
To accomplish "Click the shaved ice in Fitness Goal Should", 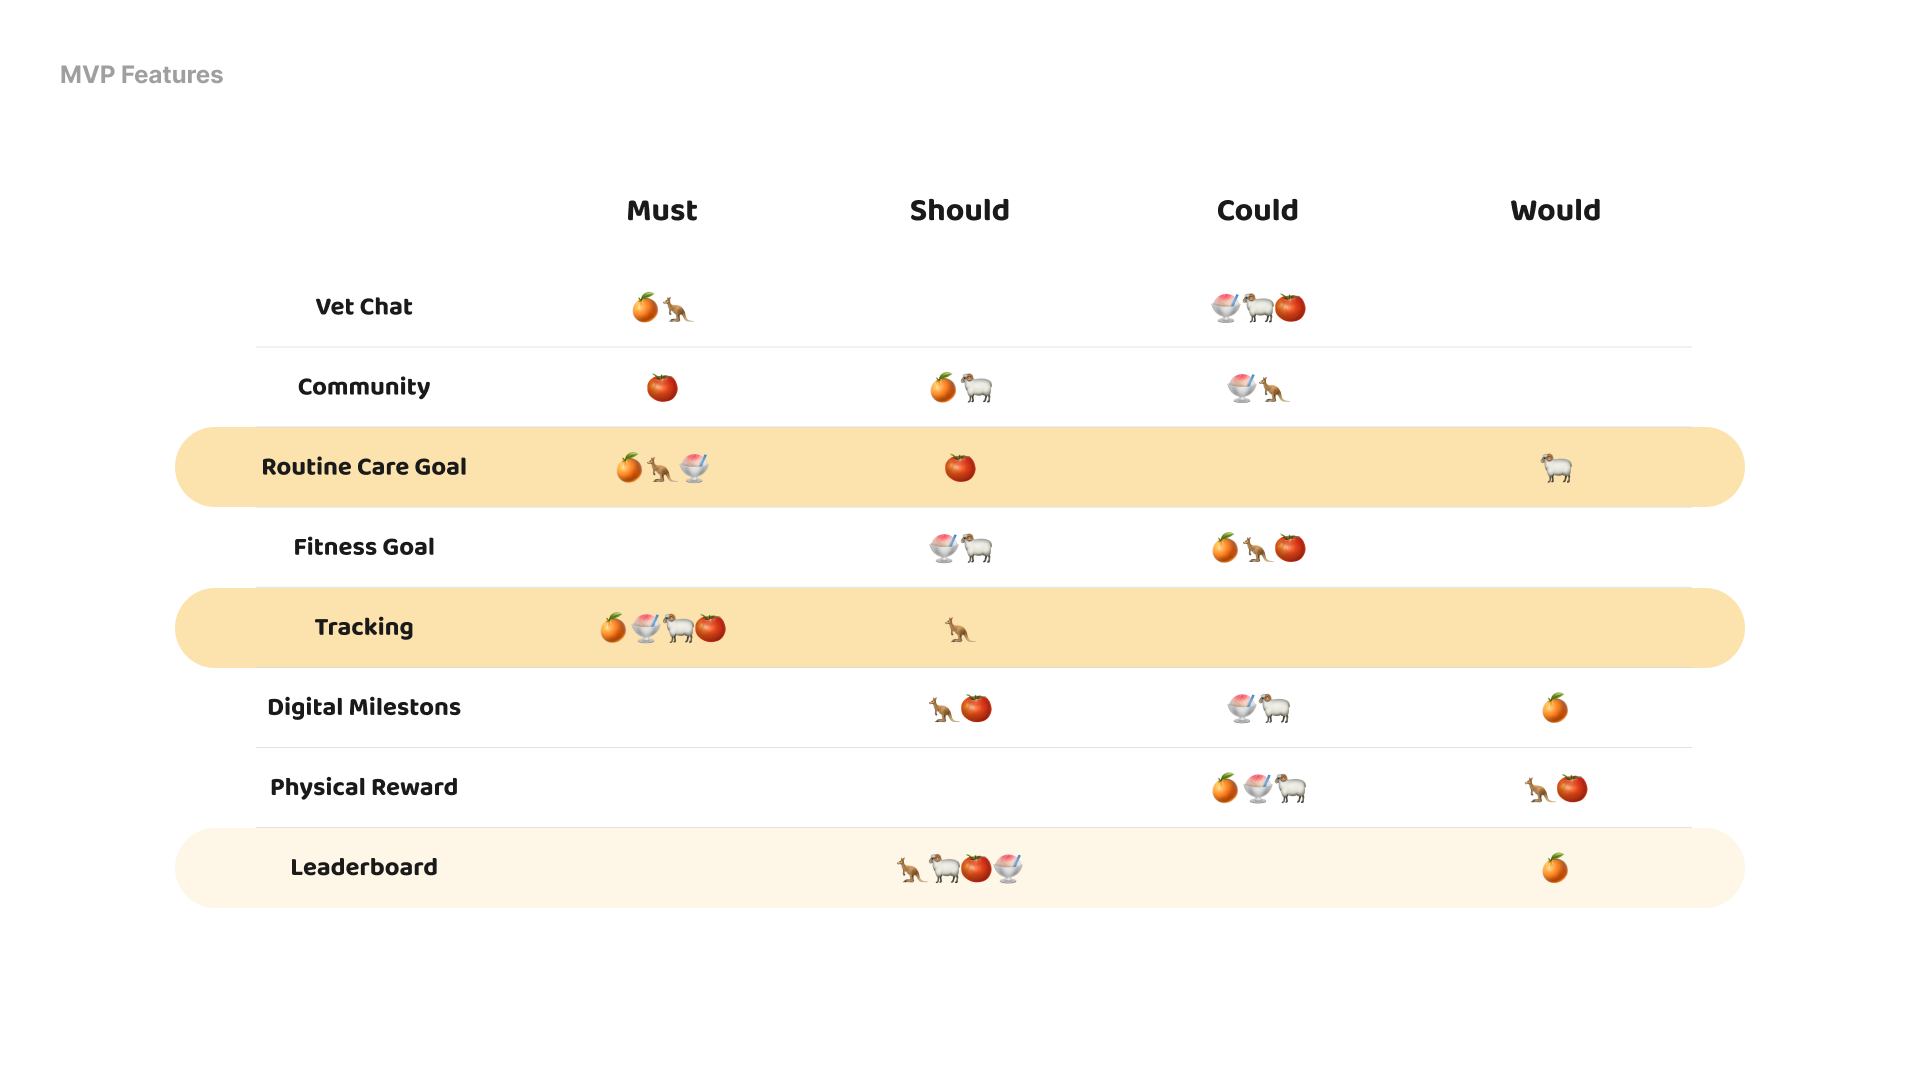I will point(943,548).
